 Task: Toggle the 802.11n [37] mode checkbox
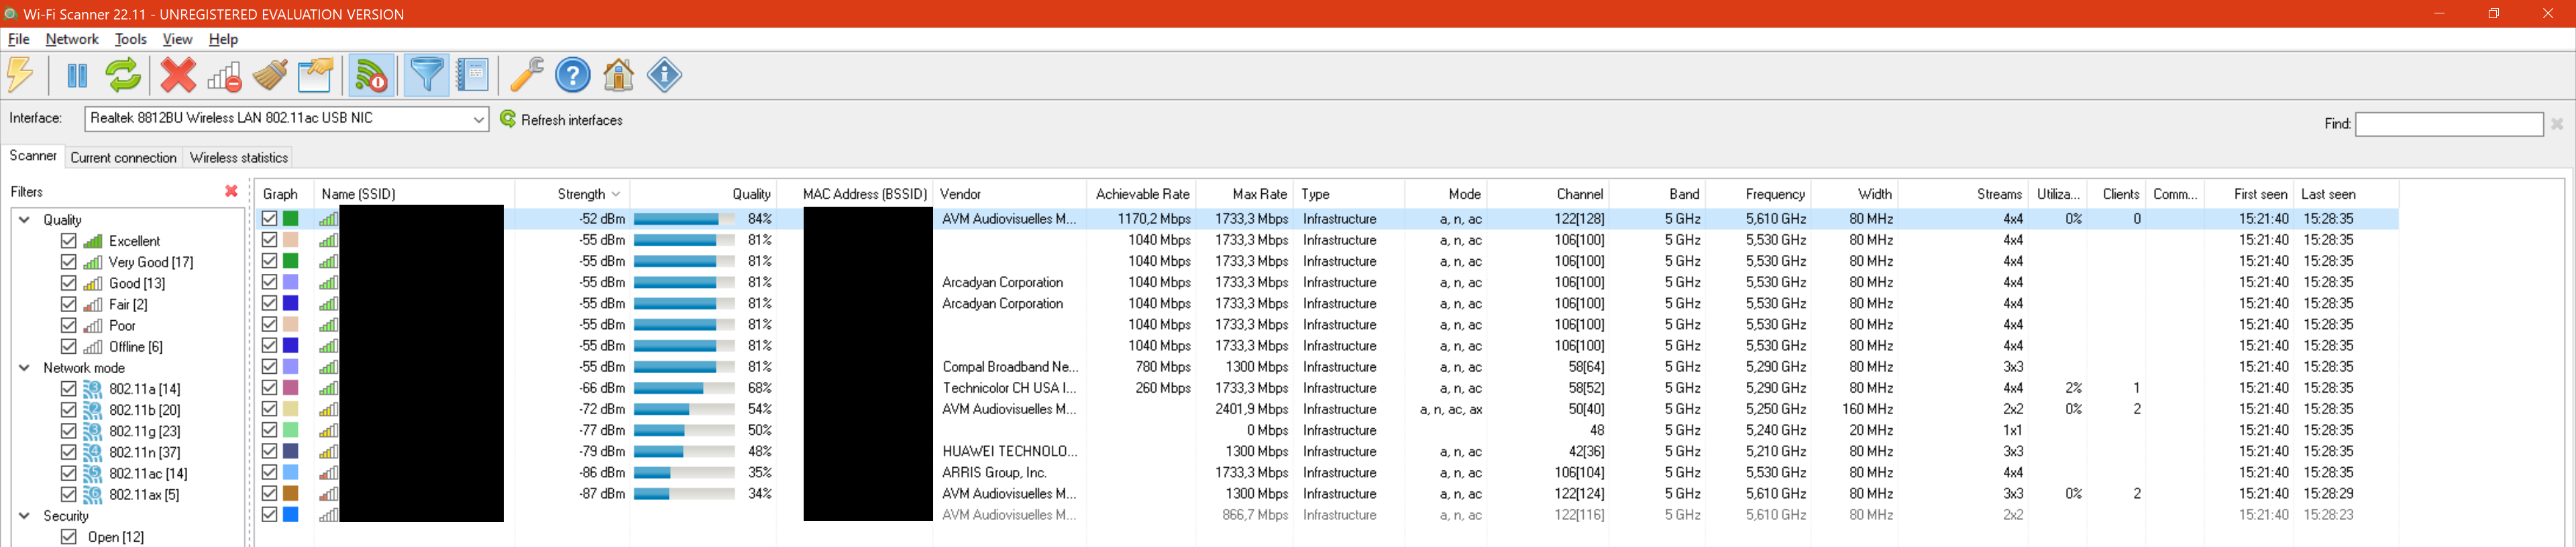click(69, 452)
